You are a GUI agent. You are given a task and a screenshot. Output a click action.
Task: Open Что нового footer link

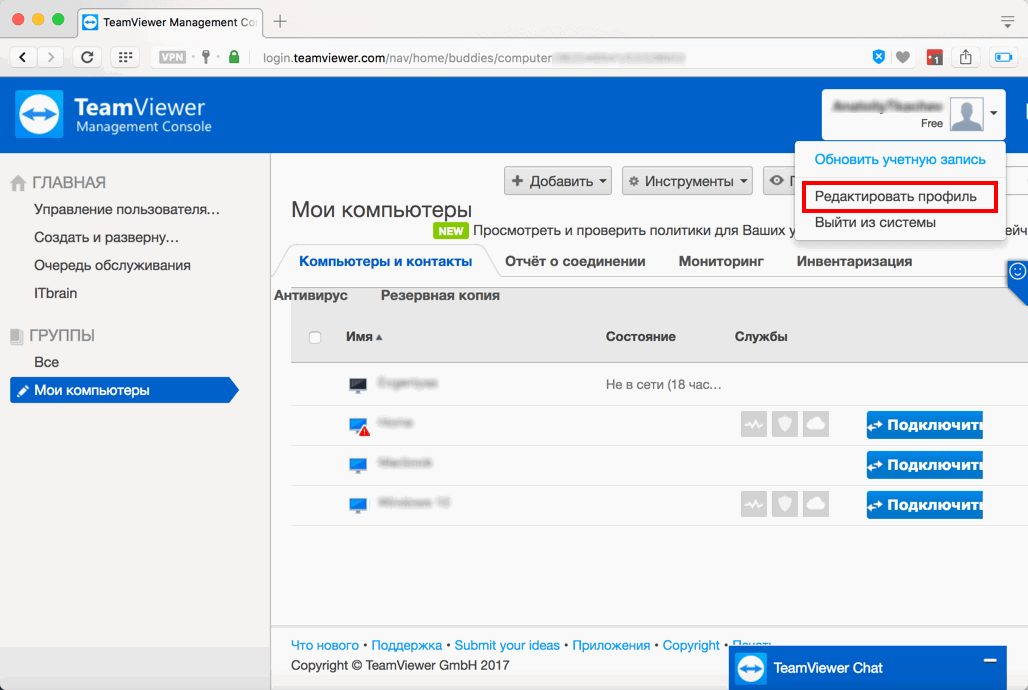click(325, 645)
